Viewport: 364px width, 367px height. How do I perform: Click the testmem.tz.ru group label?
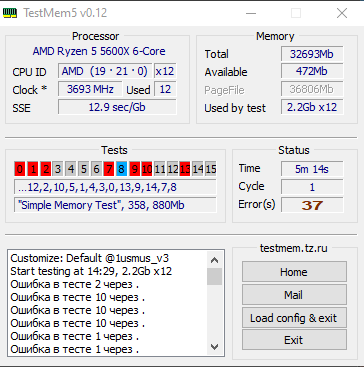[x=293, y=248]
